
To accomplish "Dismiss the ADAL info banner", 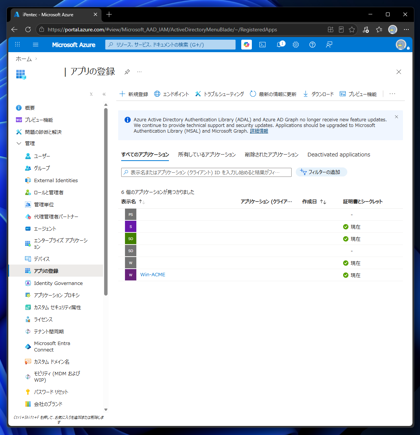I will point(396,117).
